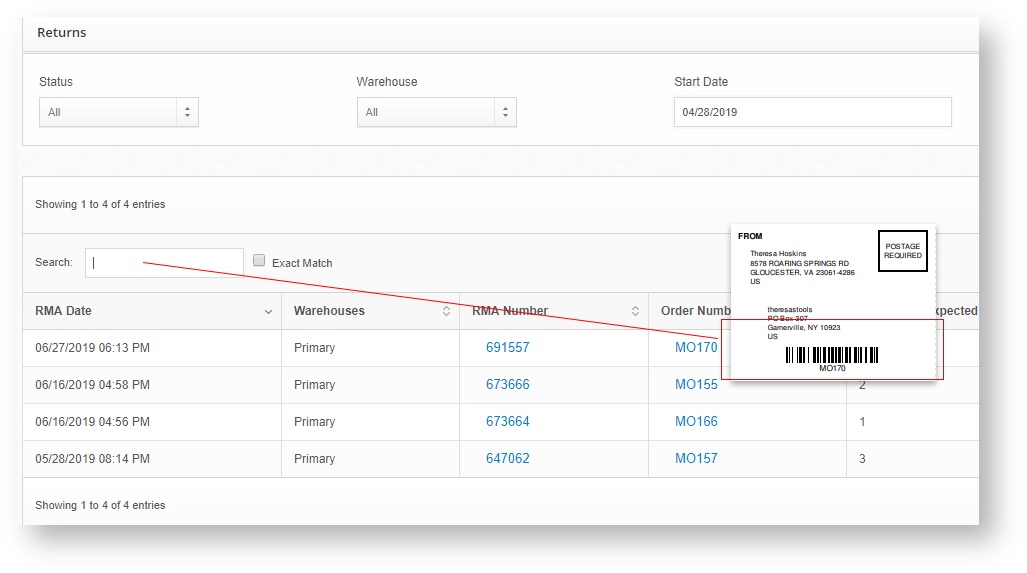The height and width of the screenshot is (573, 1027).
Task: Open order MO155
Action: (696, 384)
